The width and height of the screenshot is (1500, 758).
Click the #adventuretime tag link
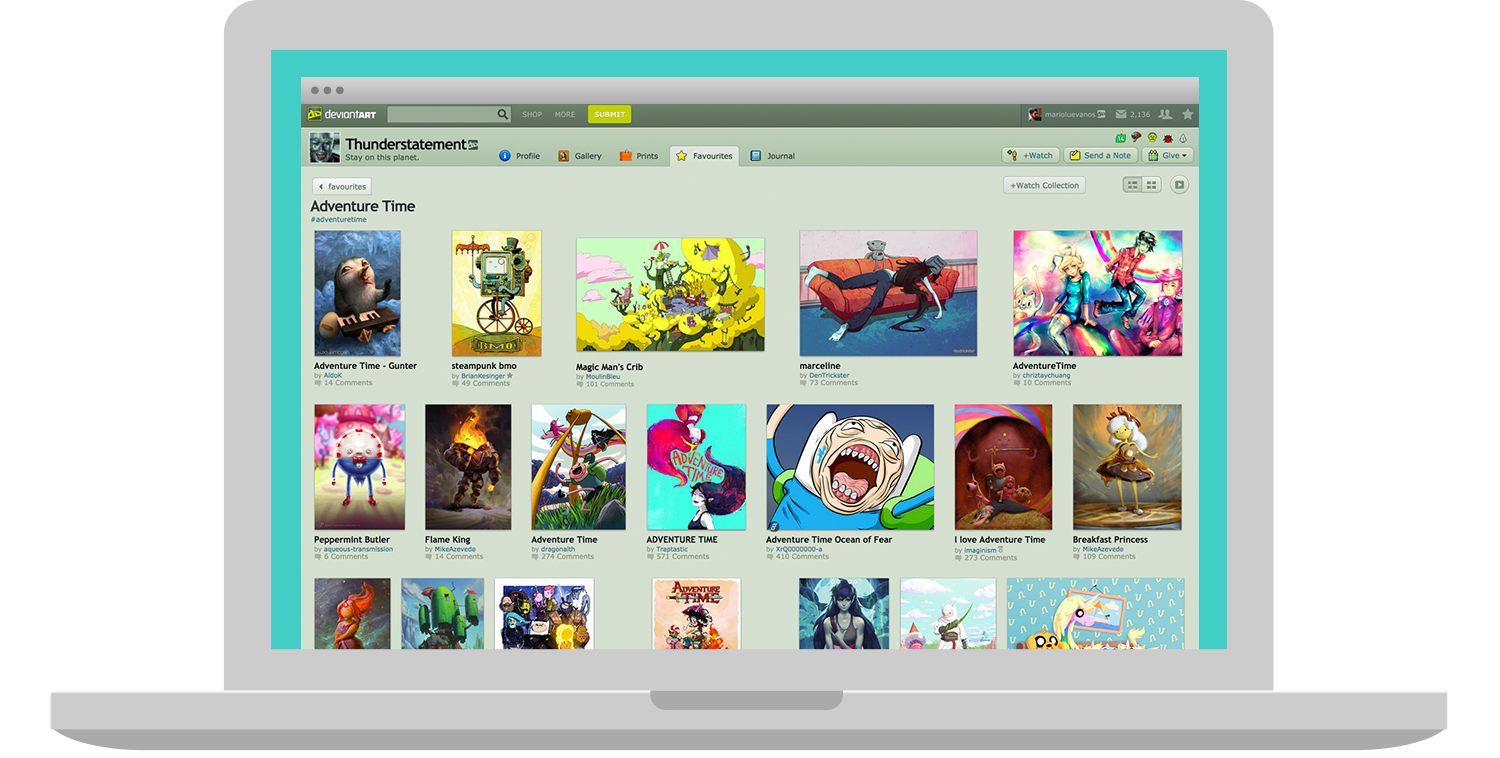pos(338,219)
